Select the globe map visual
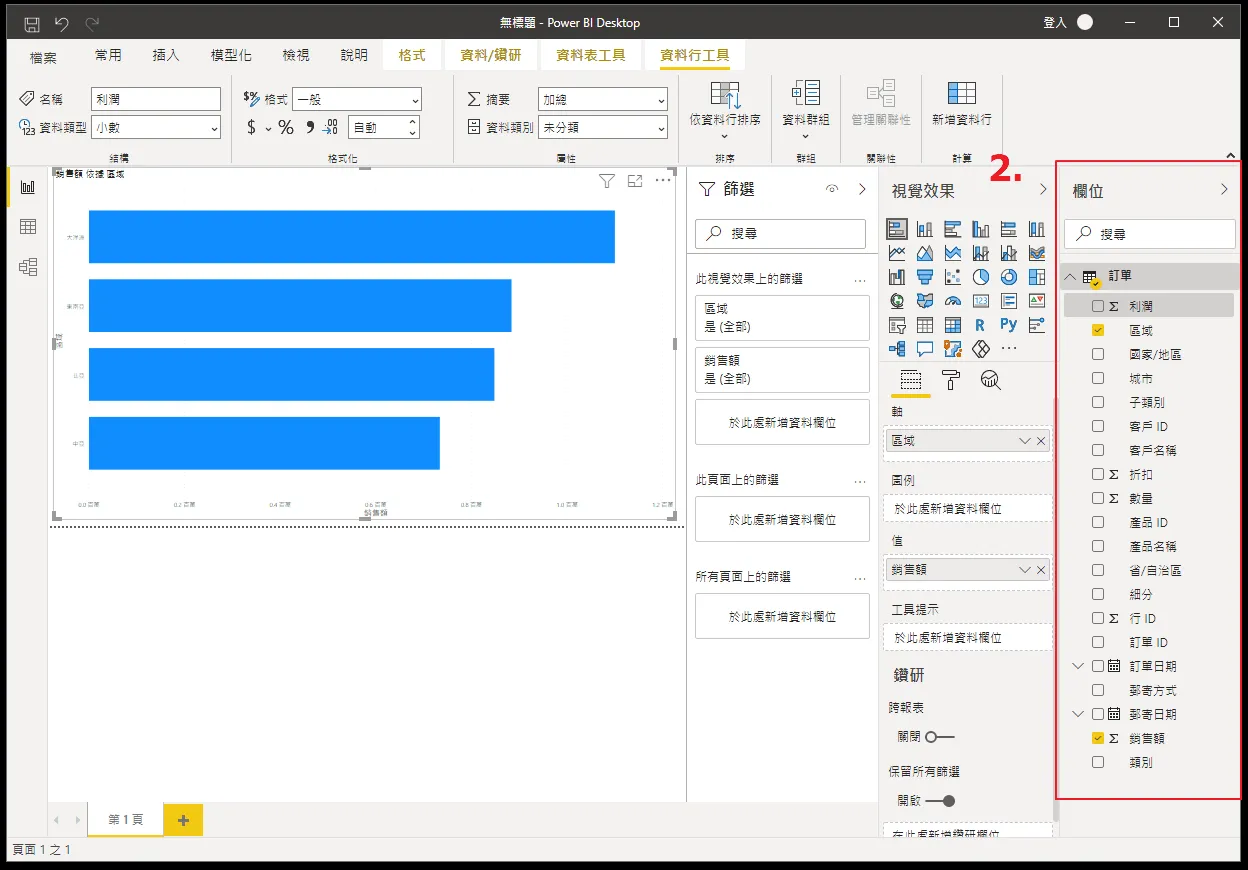Viewport: 1248px width, 870px height. pos(897,300)
